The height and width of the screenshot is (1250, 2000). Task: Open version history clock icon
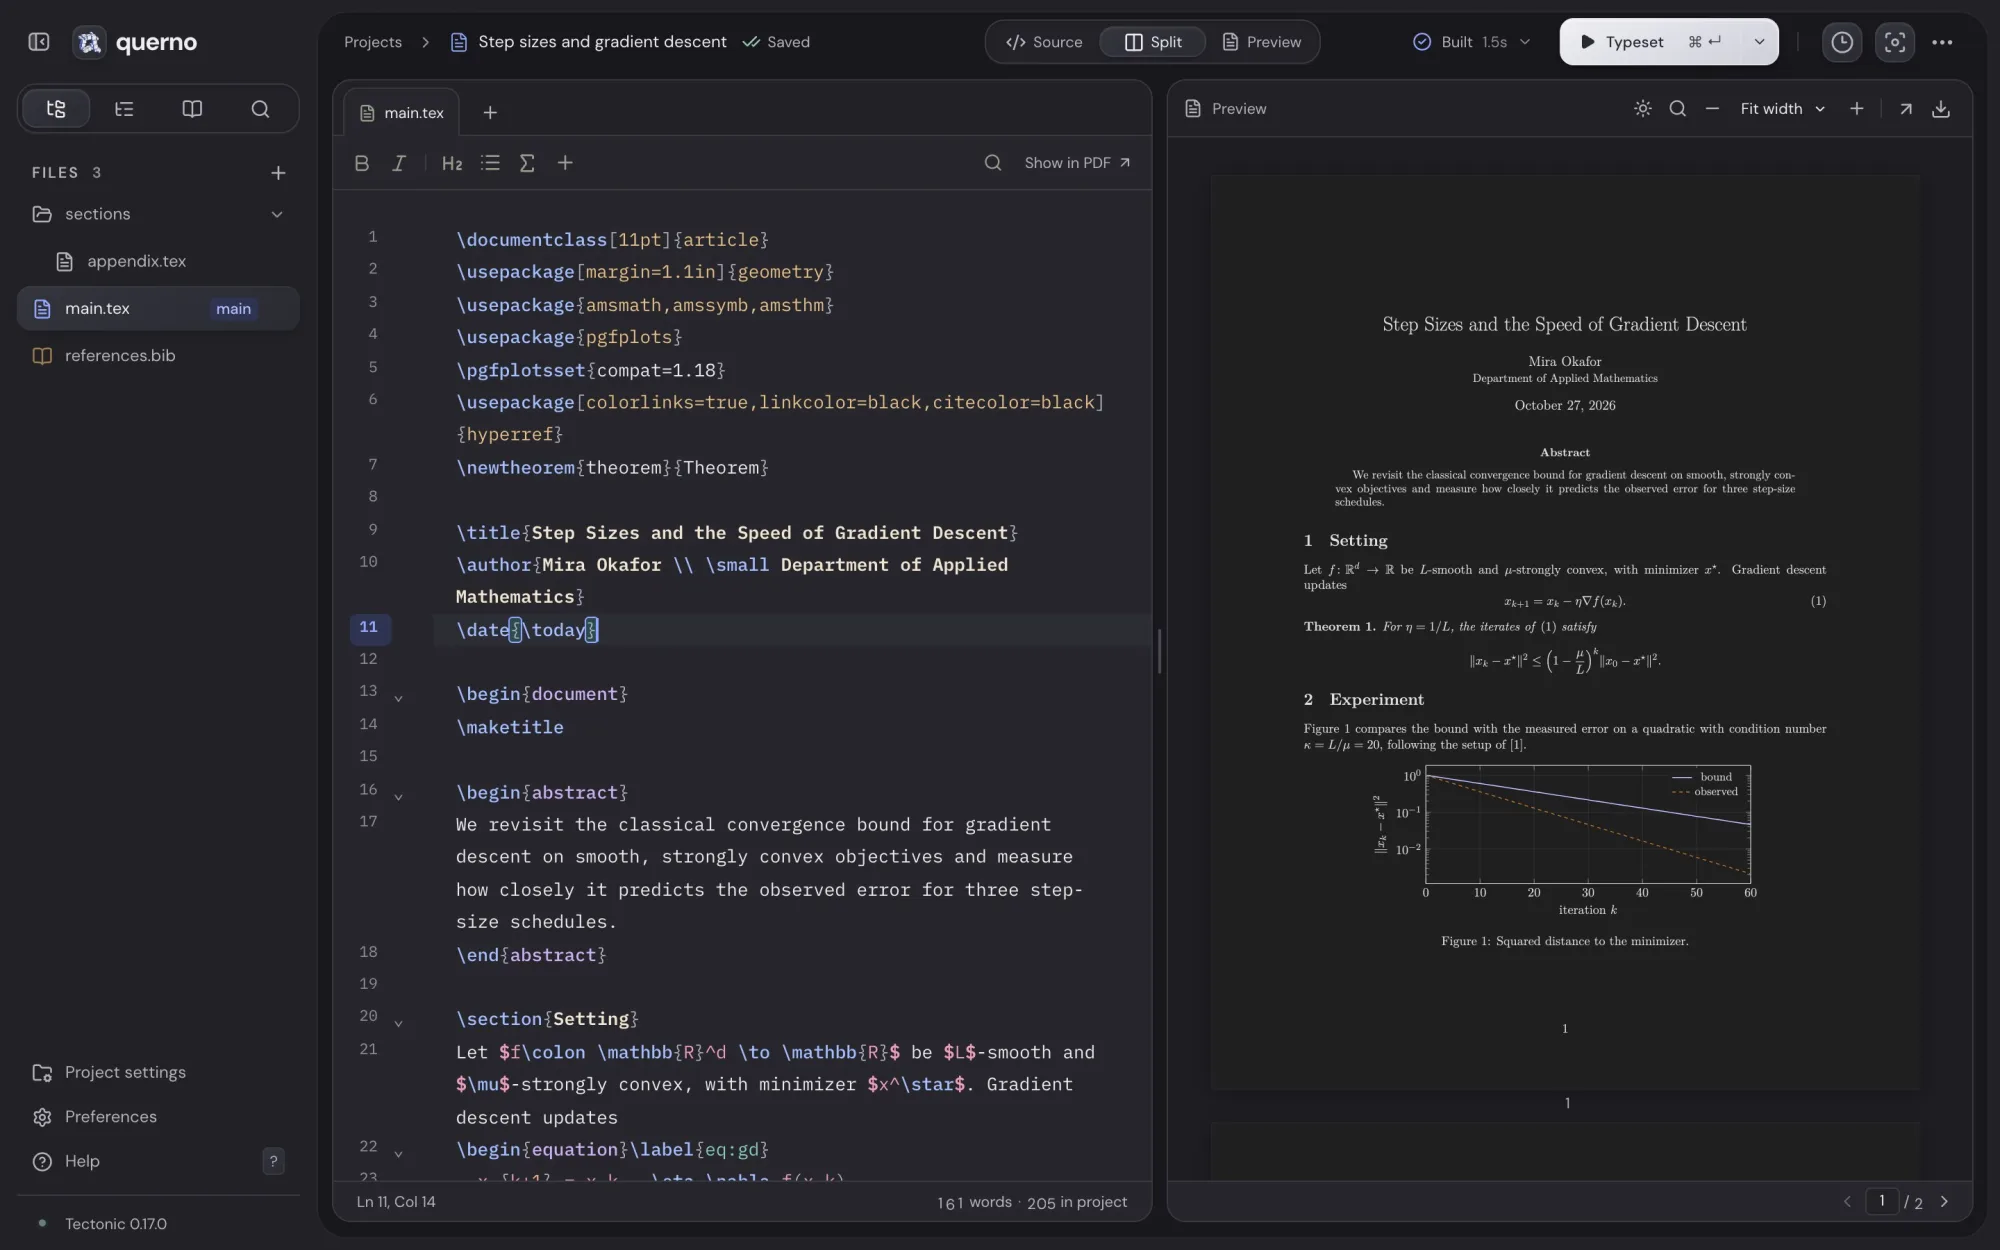pos(1842,42)
